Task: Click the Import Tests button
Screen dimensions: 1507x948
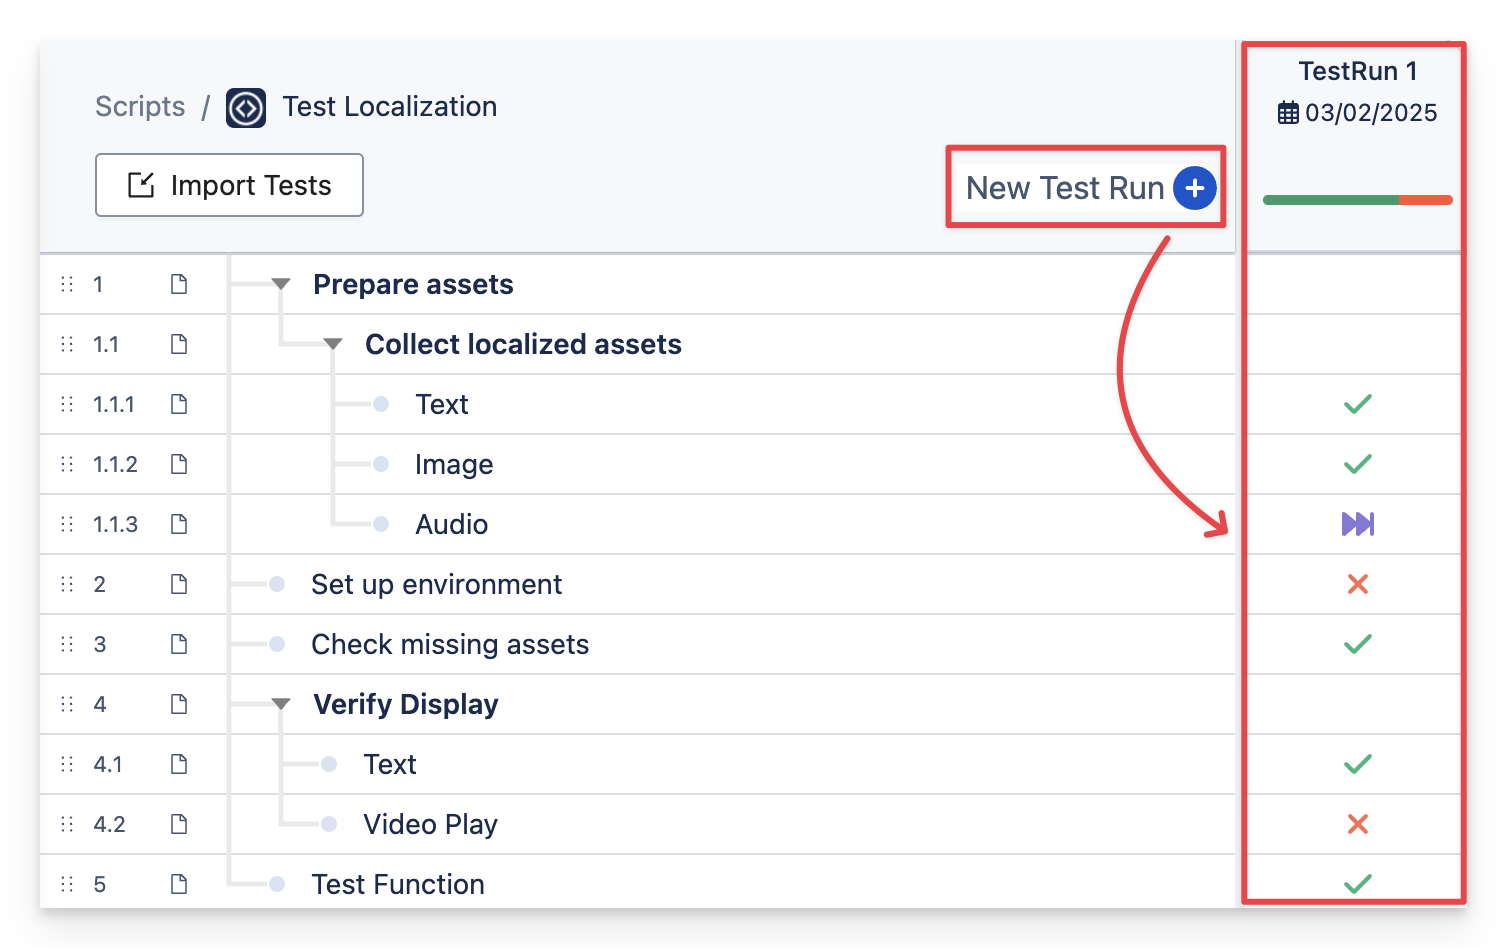Action: [229, 185]
